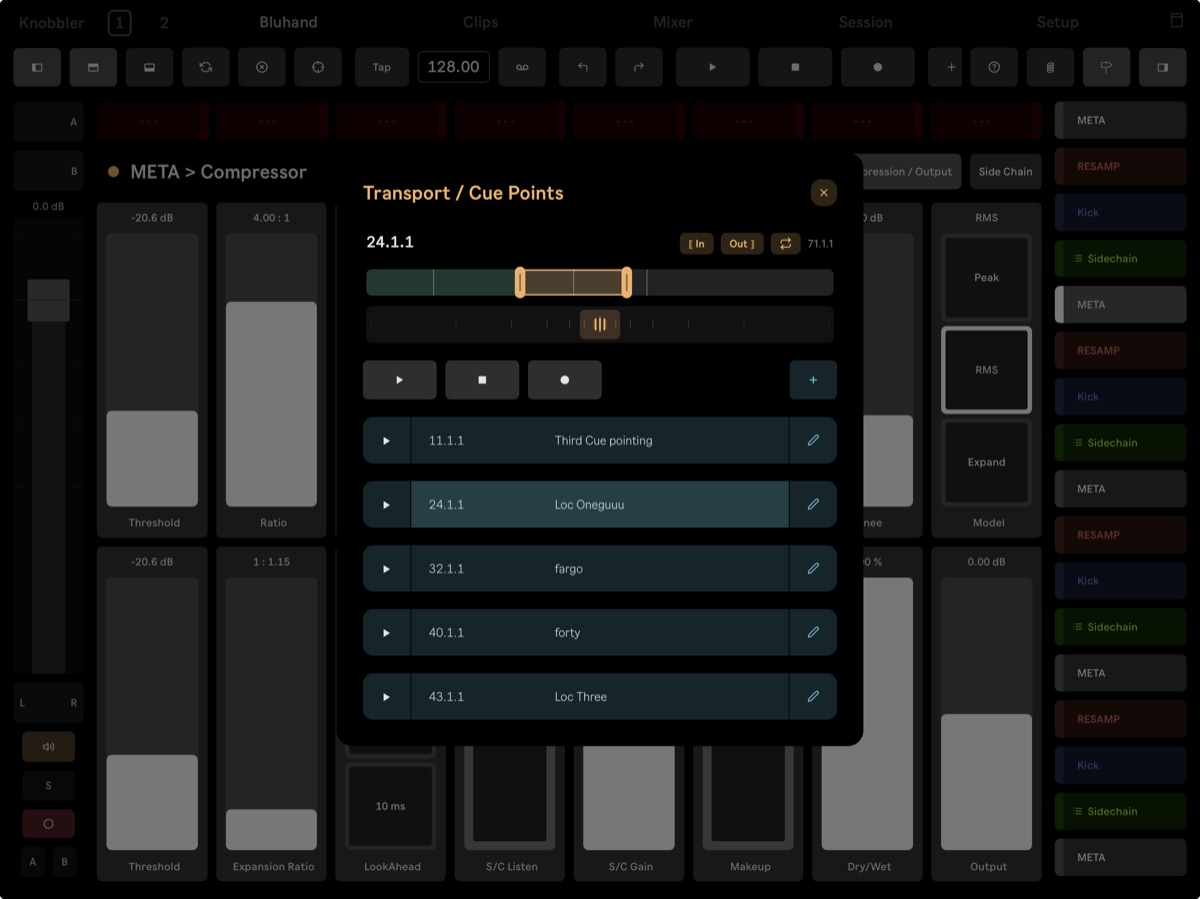Click the window icon at top right
Viewport: 1200px width, 899px height.
[1176, 21]
